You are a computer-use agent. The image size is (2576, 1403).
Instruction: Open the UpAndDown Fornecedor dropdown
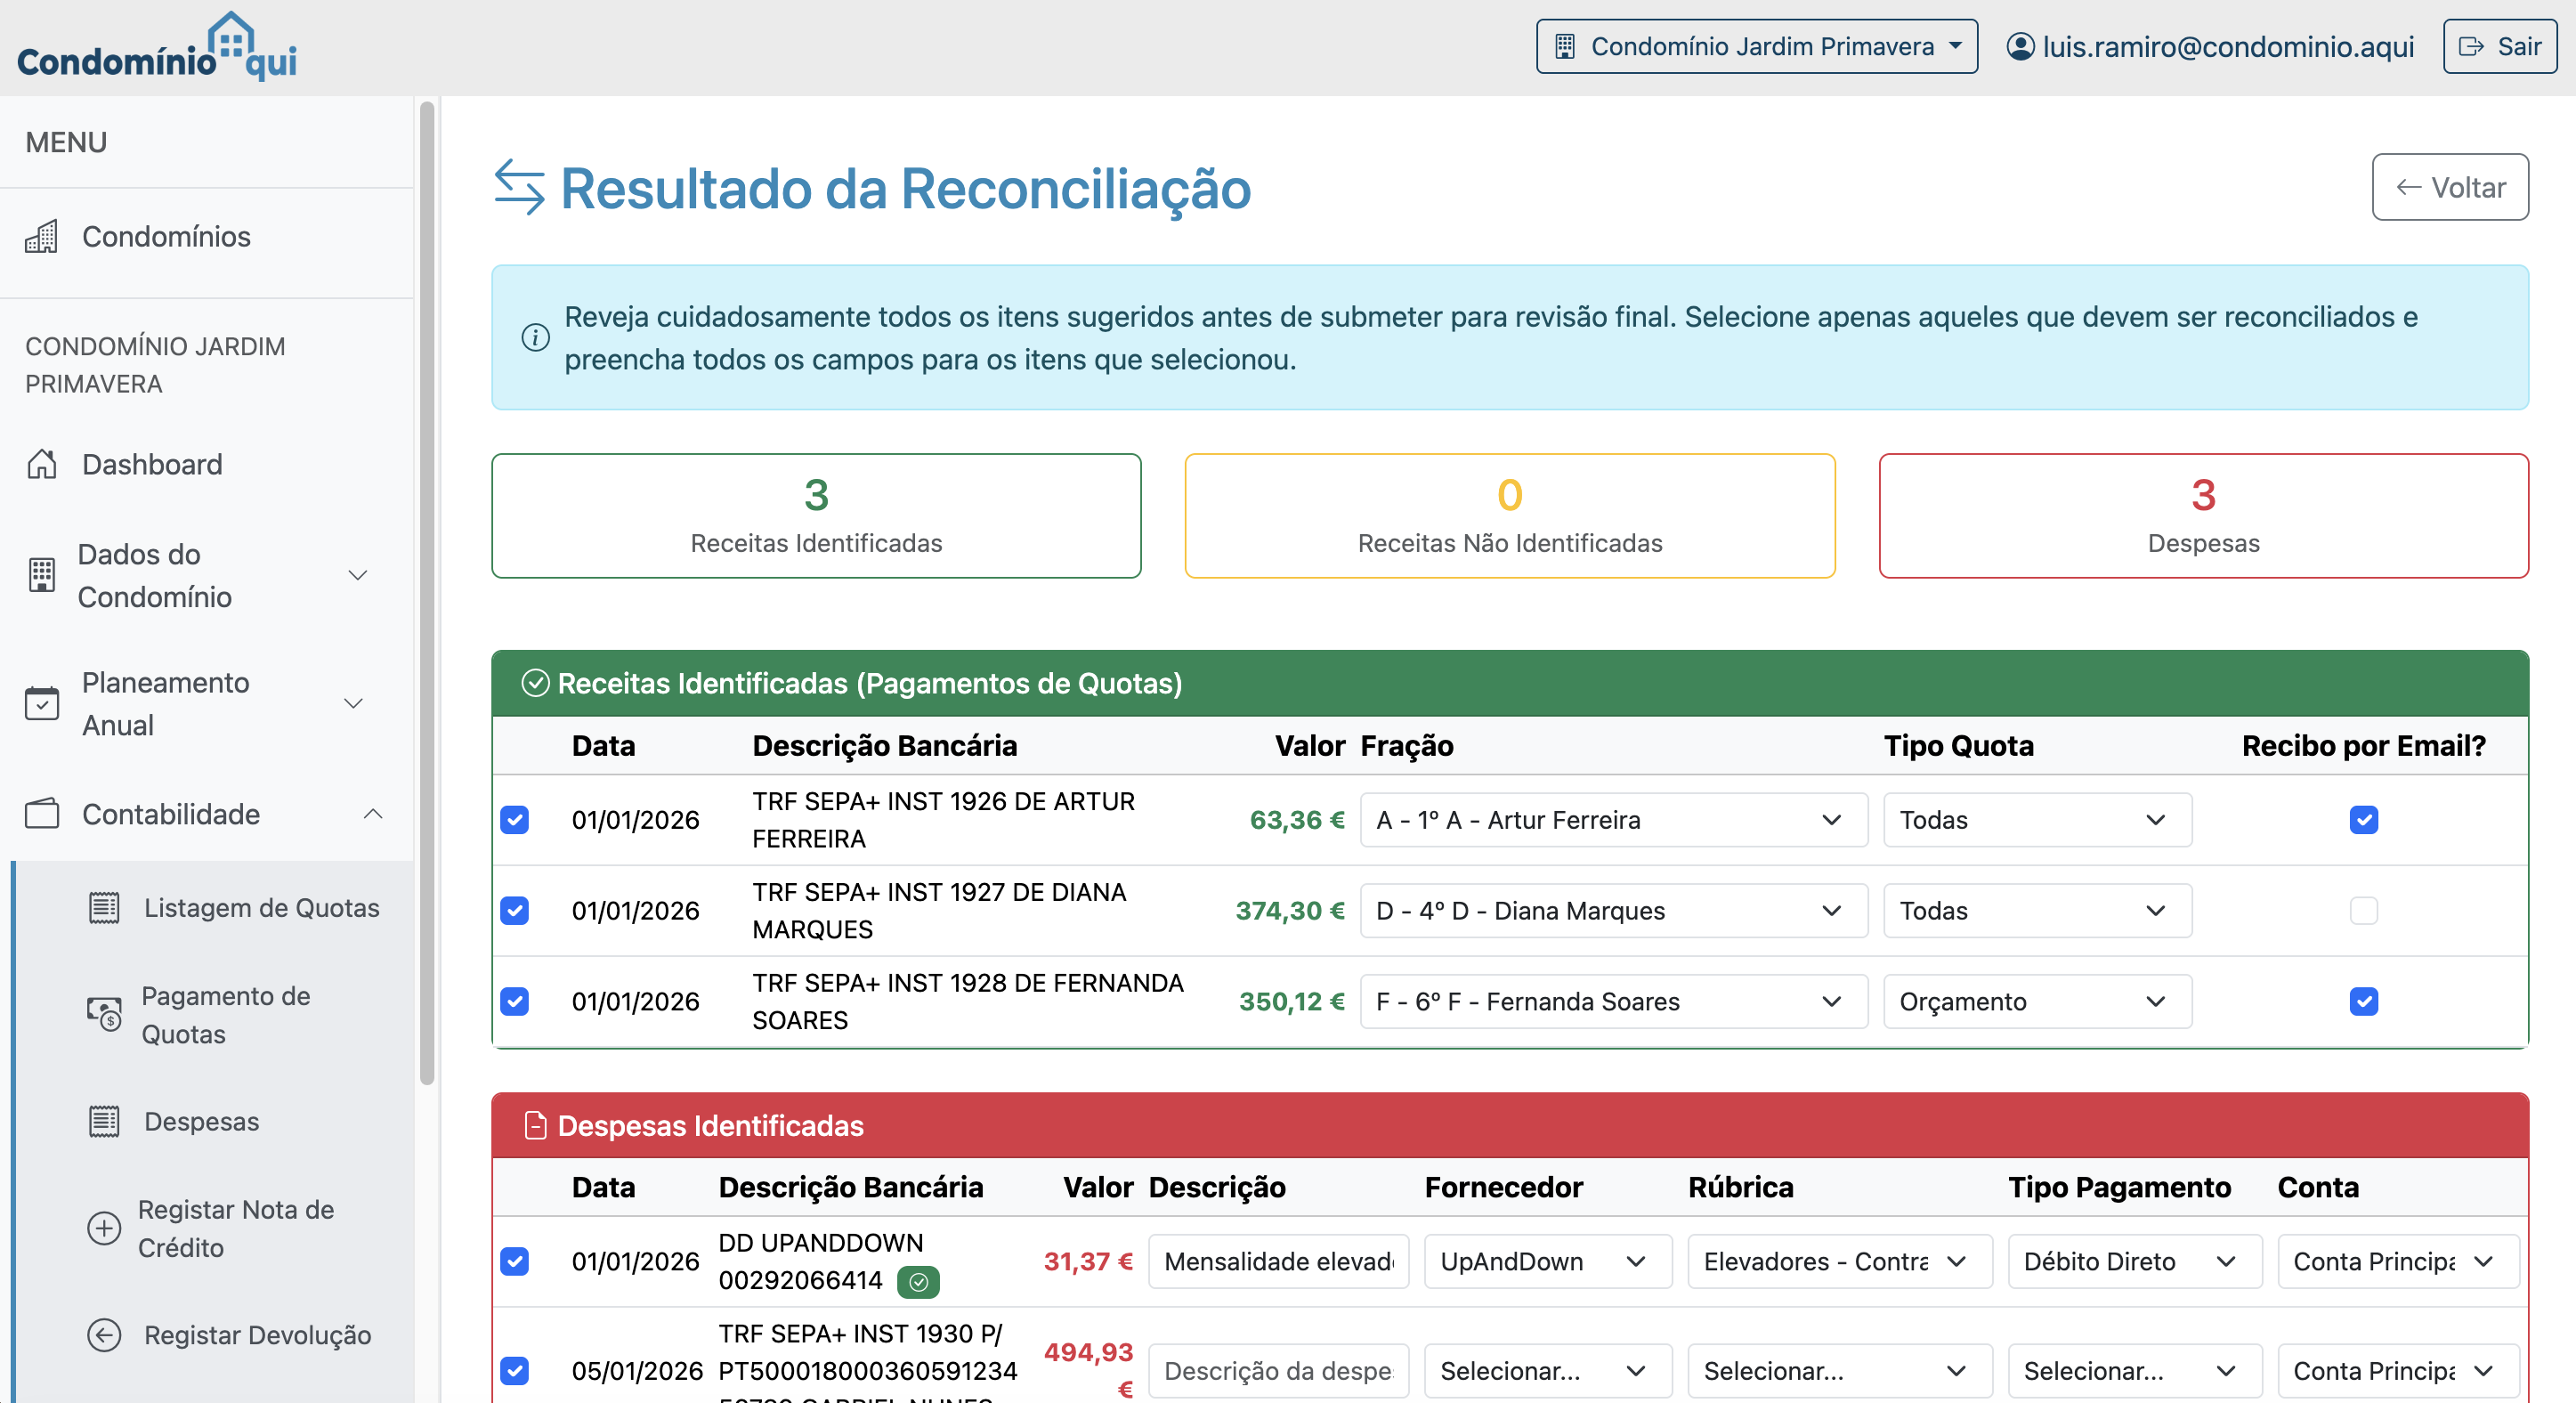click(1548, 1262)
